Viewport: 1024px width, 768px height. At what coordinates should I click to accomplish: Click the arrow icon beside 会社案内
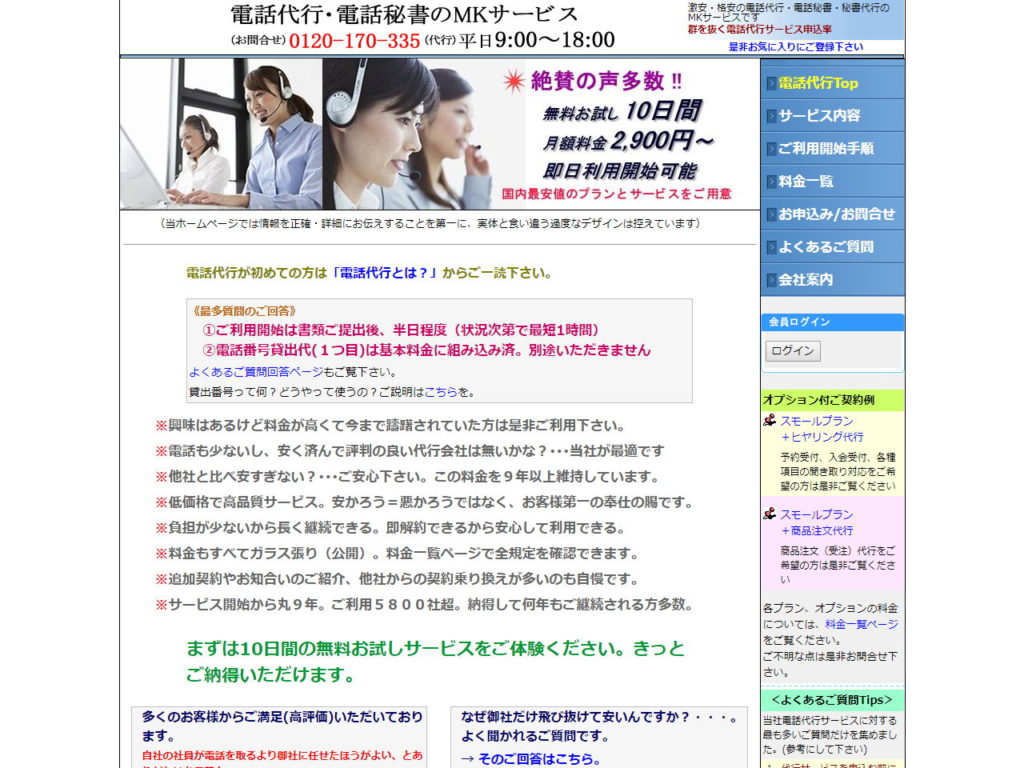click(x=770, y=280)
